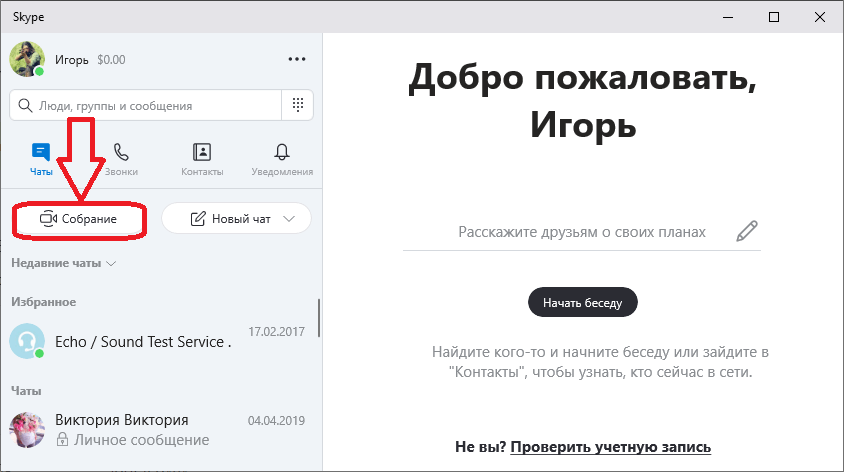The width and height of the screenshot is (844, 472).
Task: Open the Контакты tab
Action: coord(201,159)
